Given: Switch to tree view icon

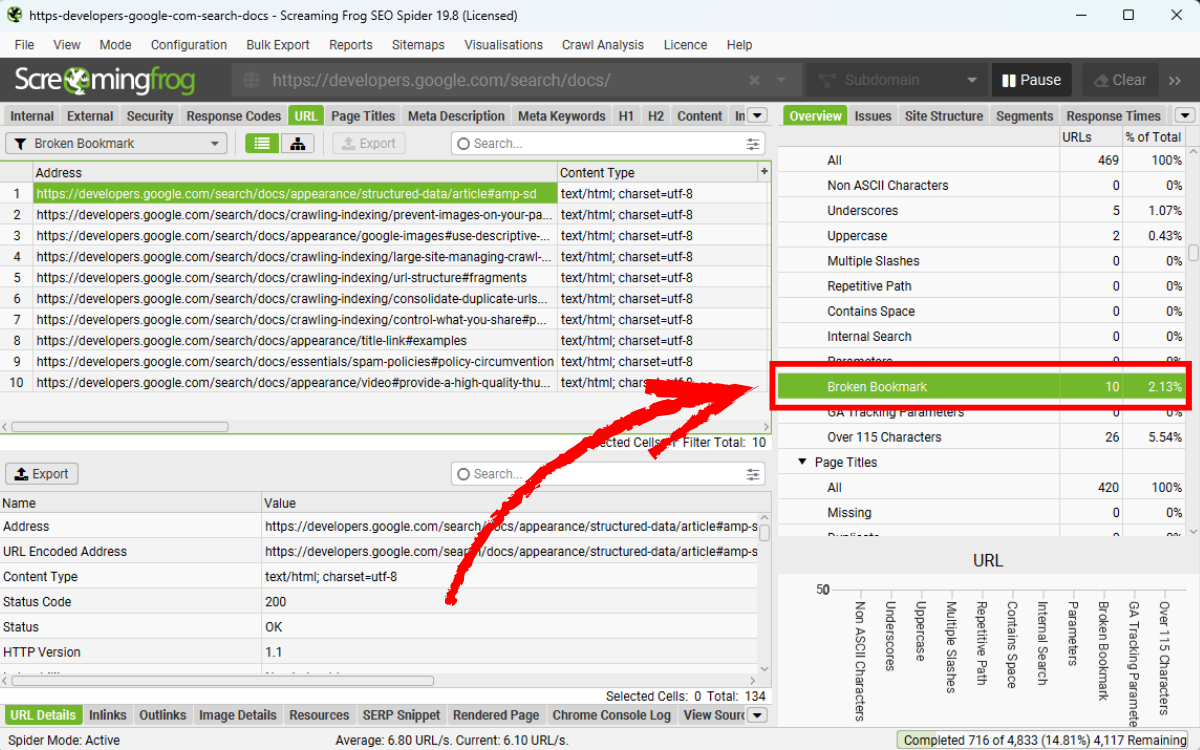Looking at the screenshot, I should pyautogui.click(x=297, y=143).
